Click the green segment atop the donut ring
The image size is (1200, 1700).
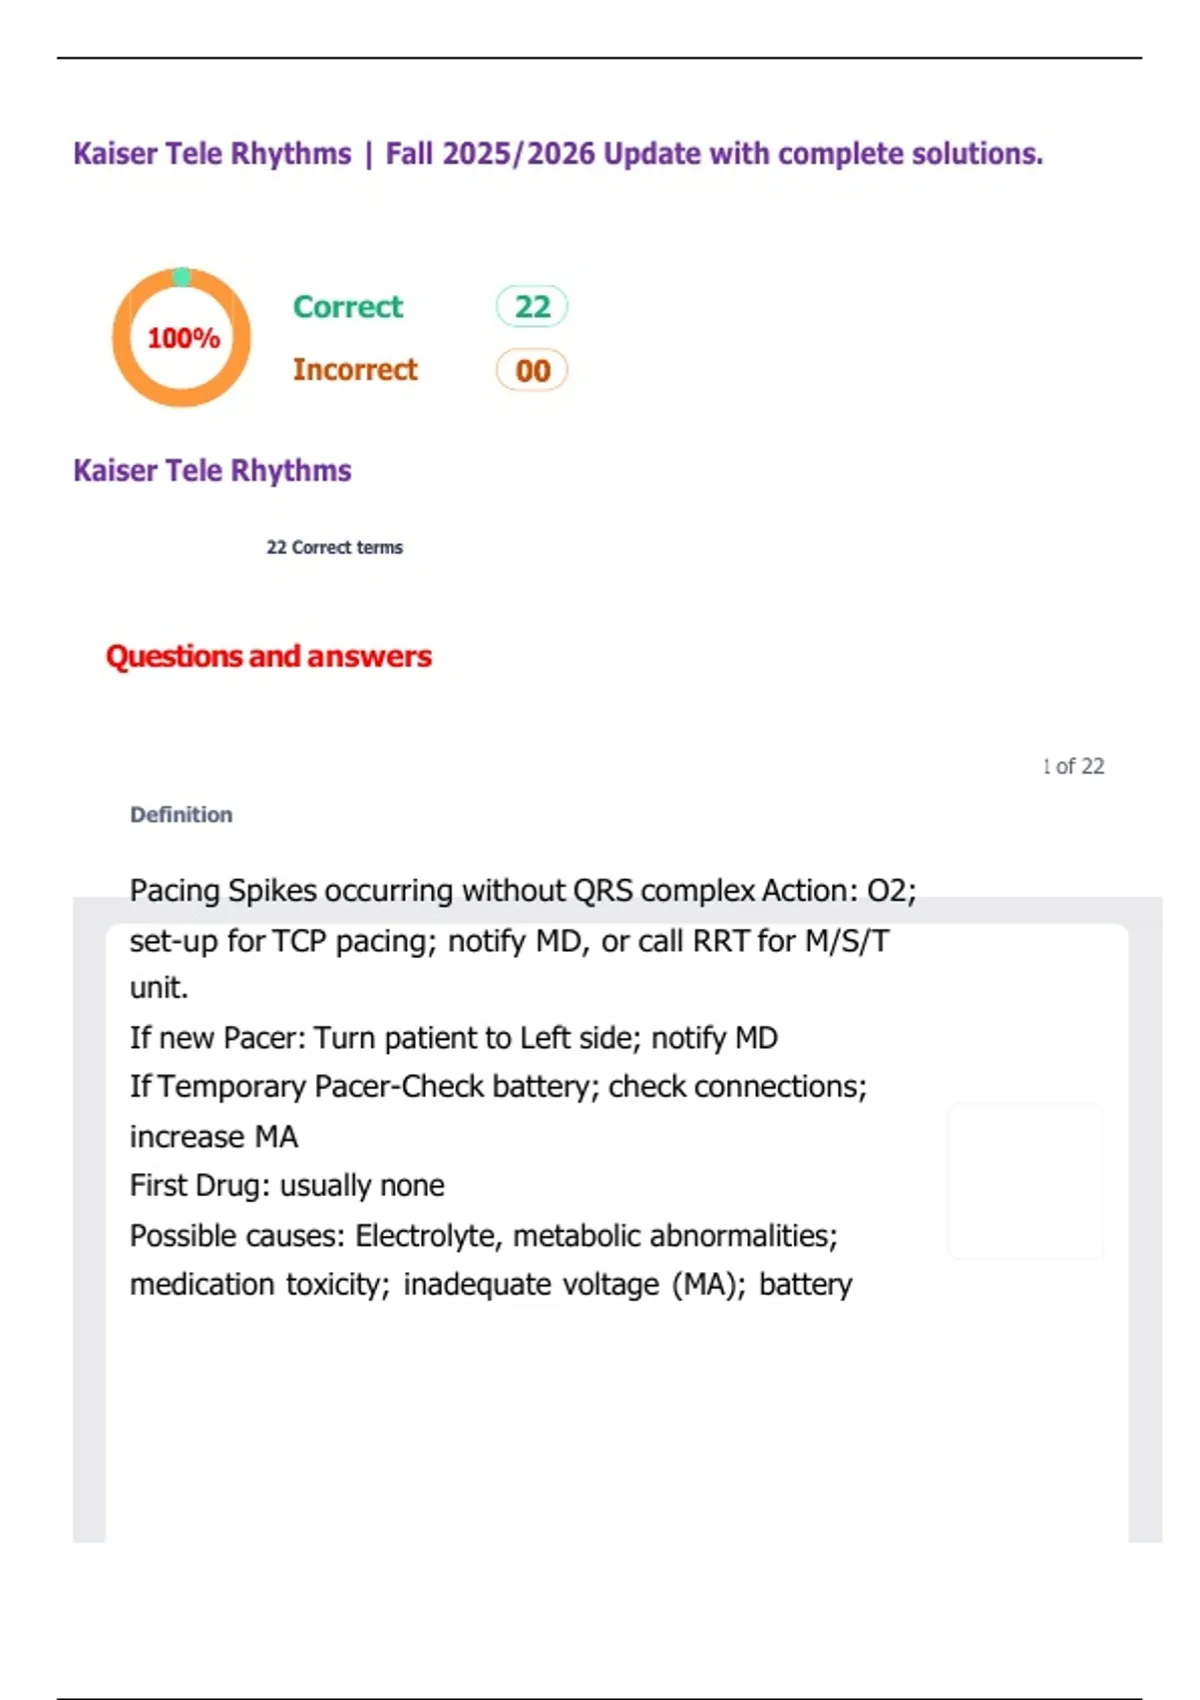[182, 276]
